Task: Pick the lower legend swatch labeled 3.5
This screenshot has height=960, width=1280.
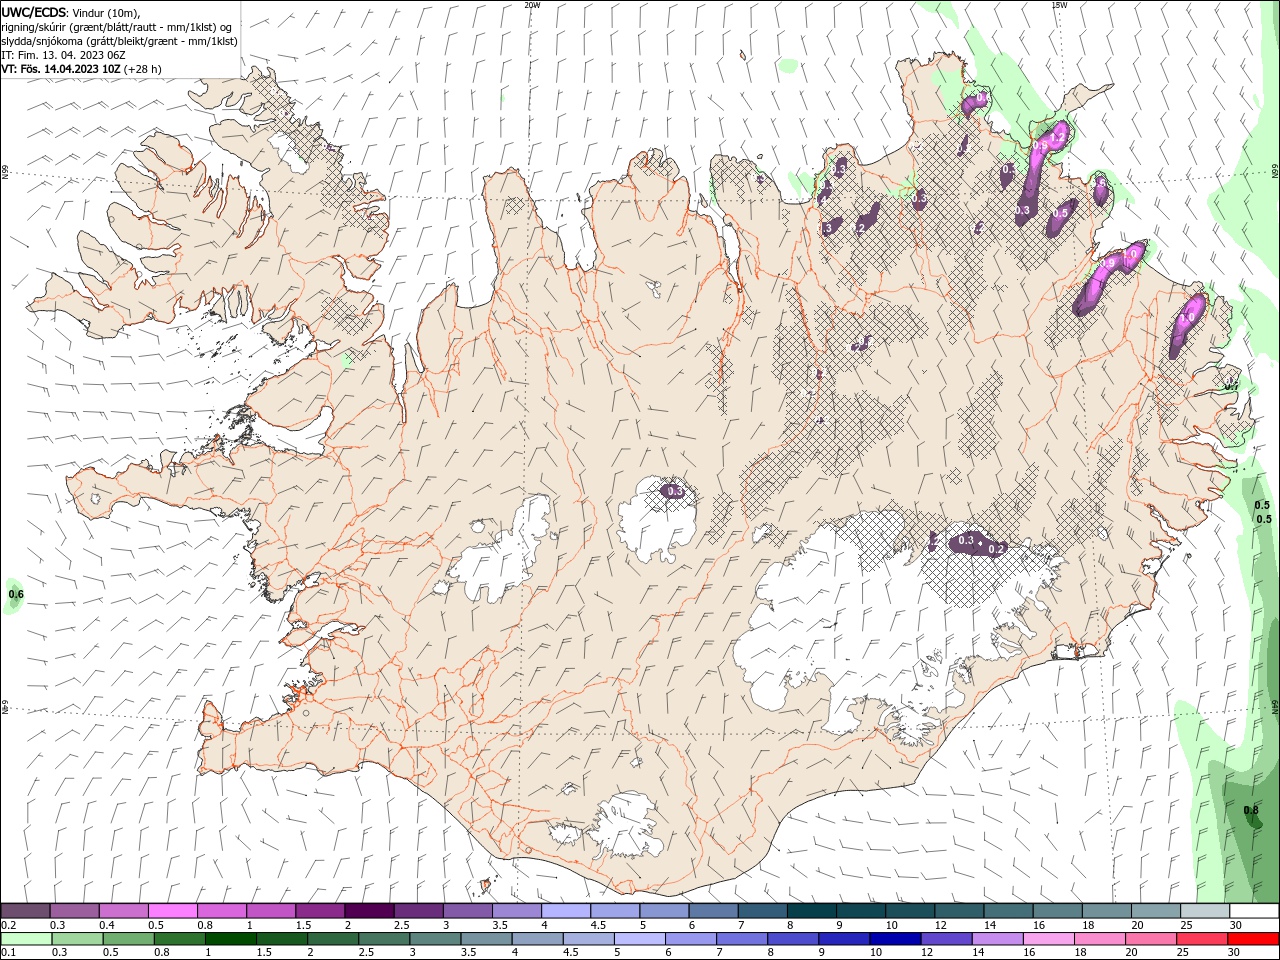Action: (x=486, y=939)
